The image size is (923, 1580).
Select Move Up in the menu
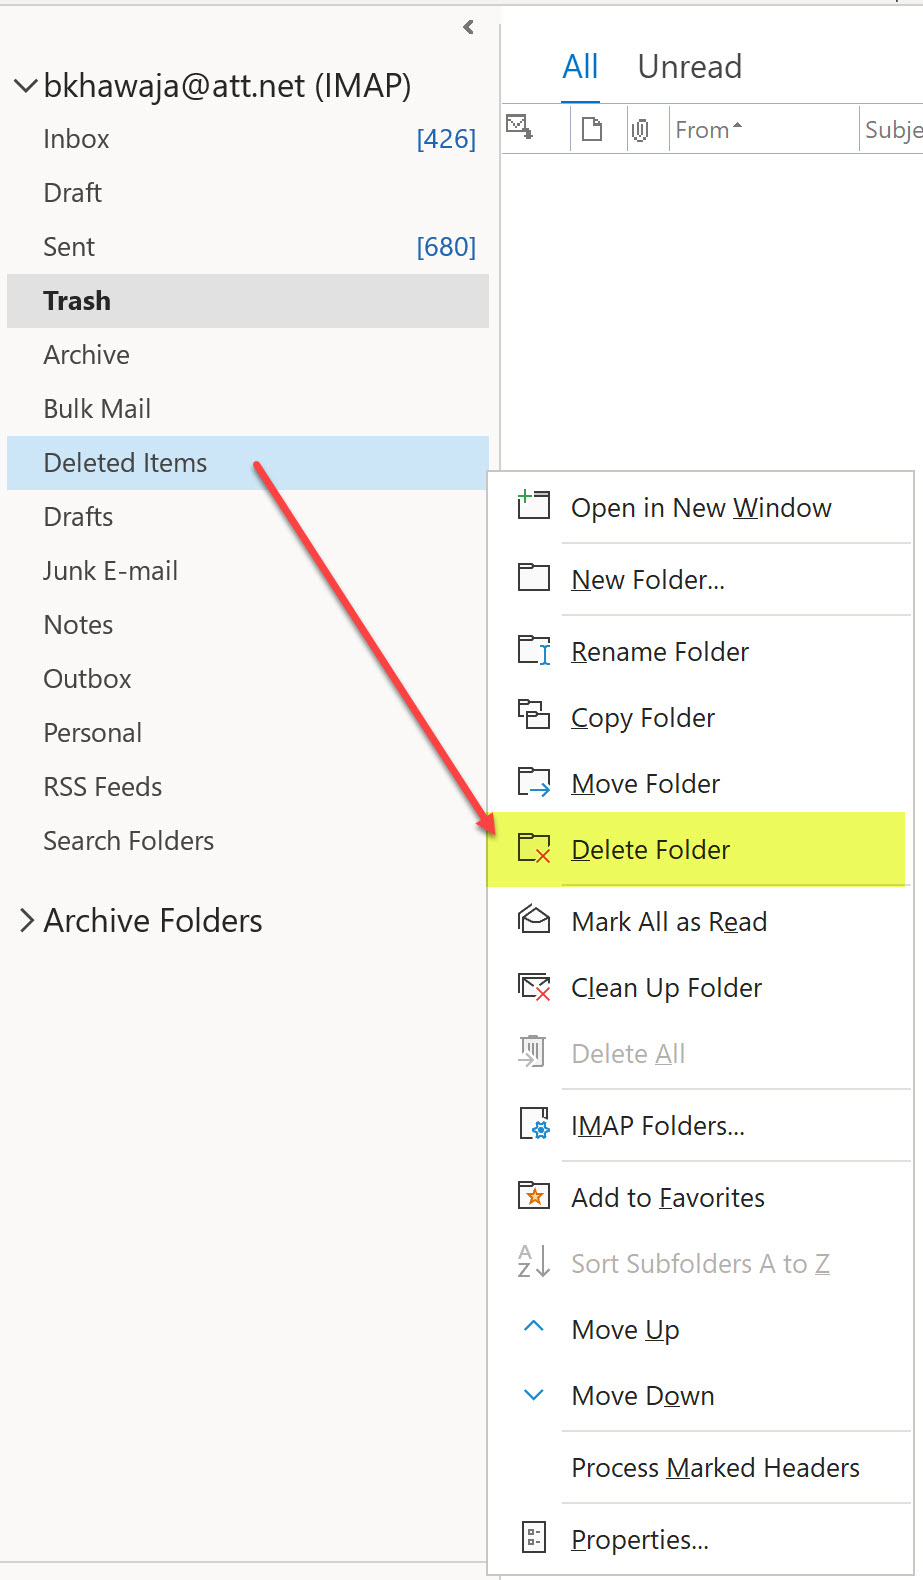(625, 1329)
